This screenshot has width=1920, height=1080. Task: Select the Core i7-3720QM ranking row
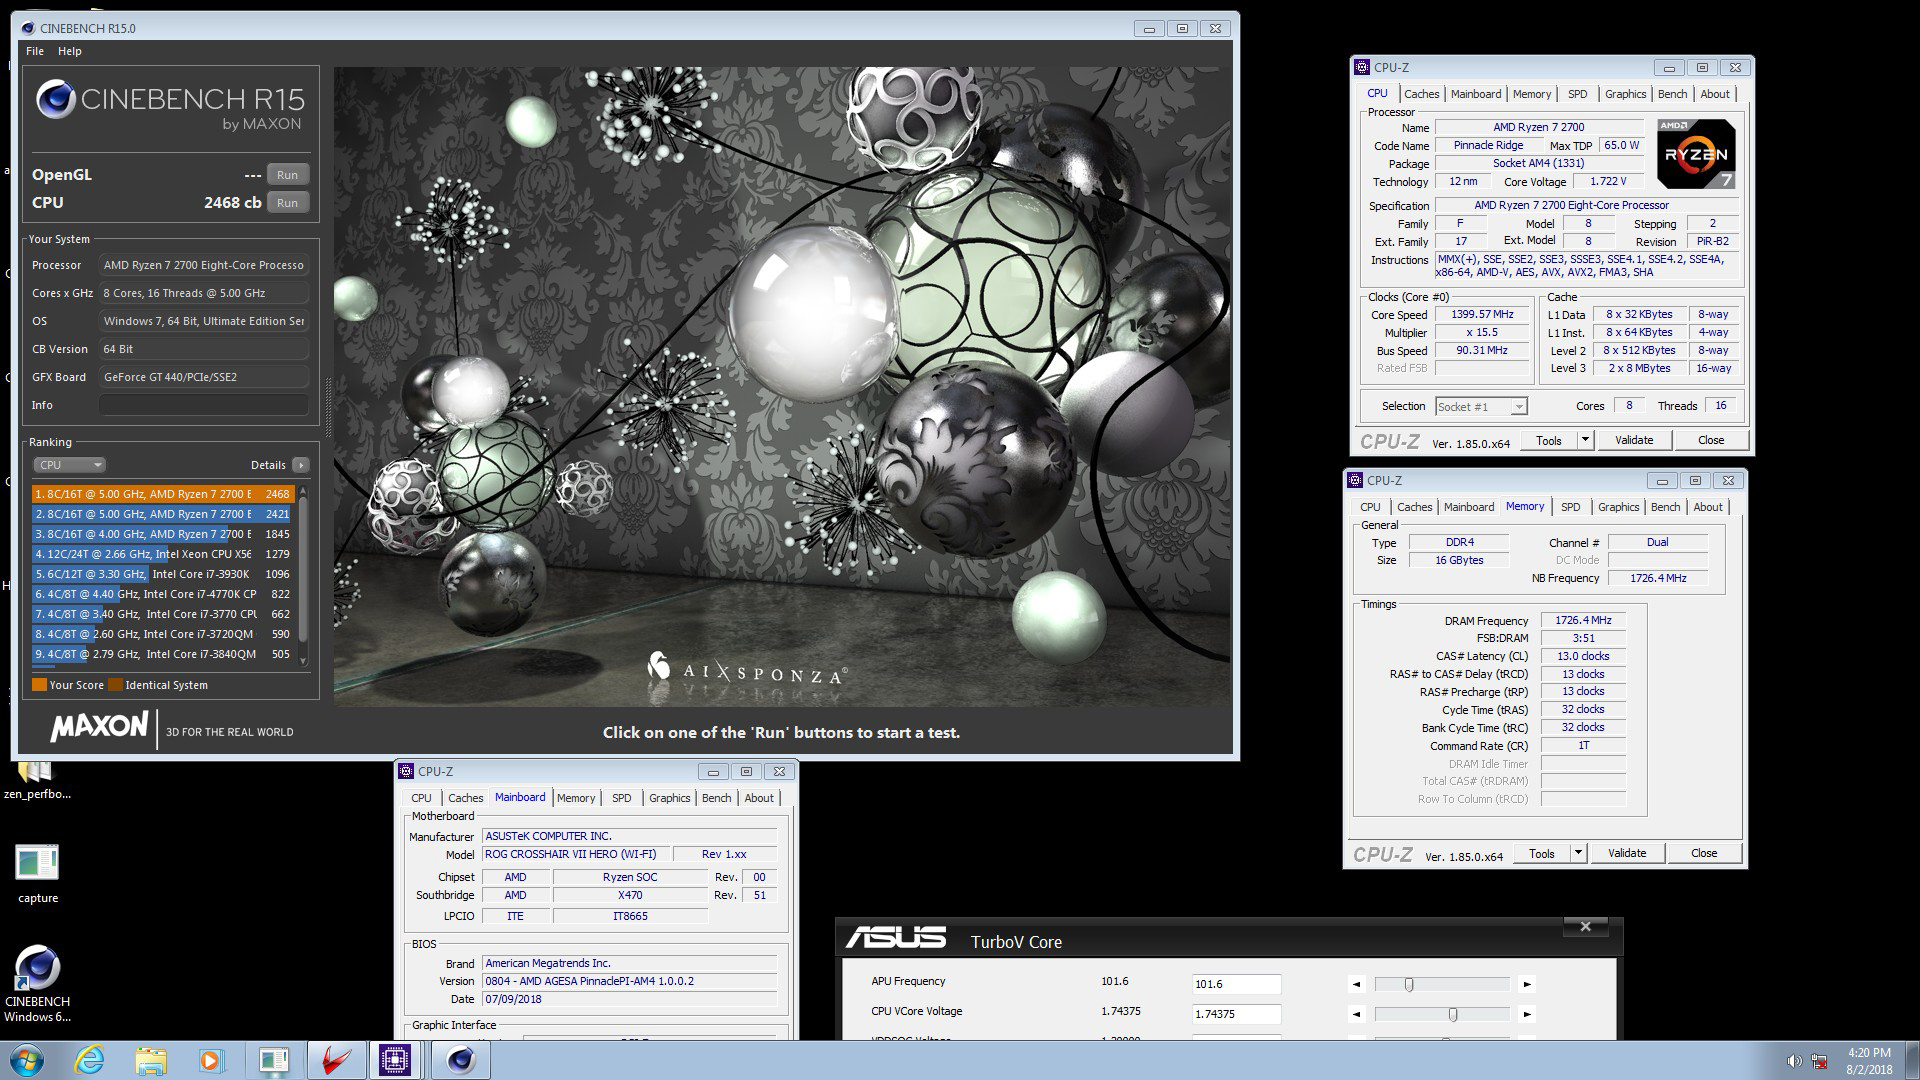[162, 634]
